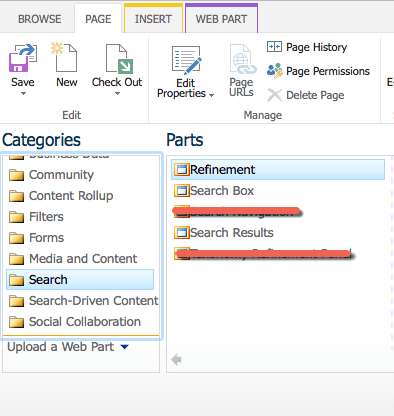Open the Save dropdown arrow
The width and height of the screenshot is (394, 416).
(x=23, y=94)
